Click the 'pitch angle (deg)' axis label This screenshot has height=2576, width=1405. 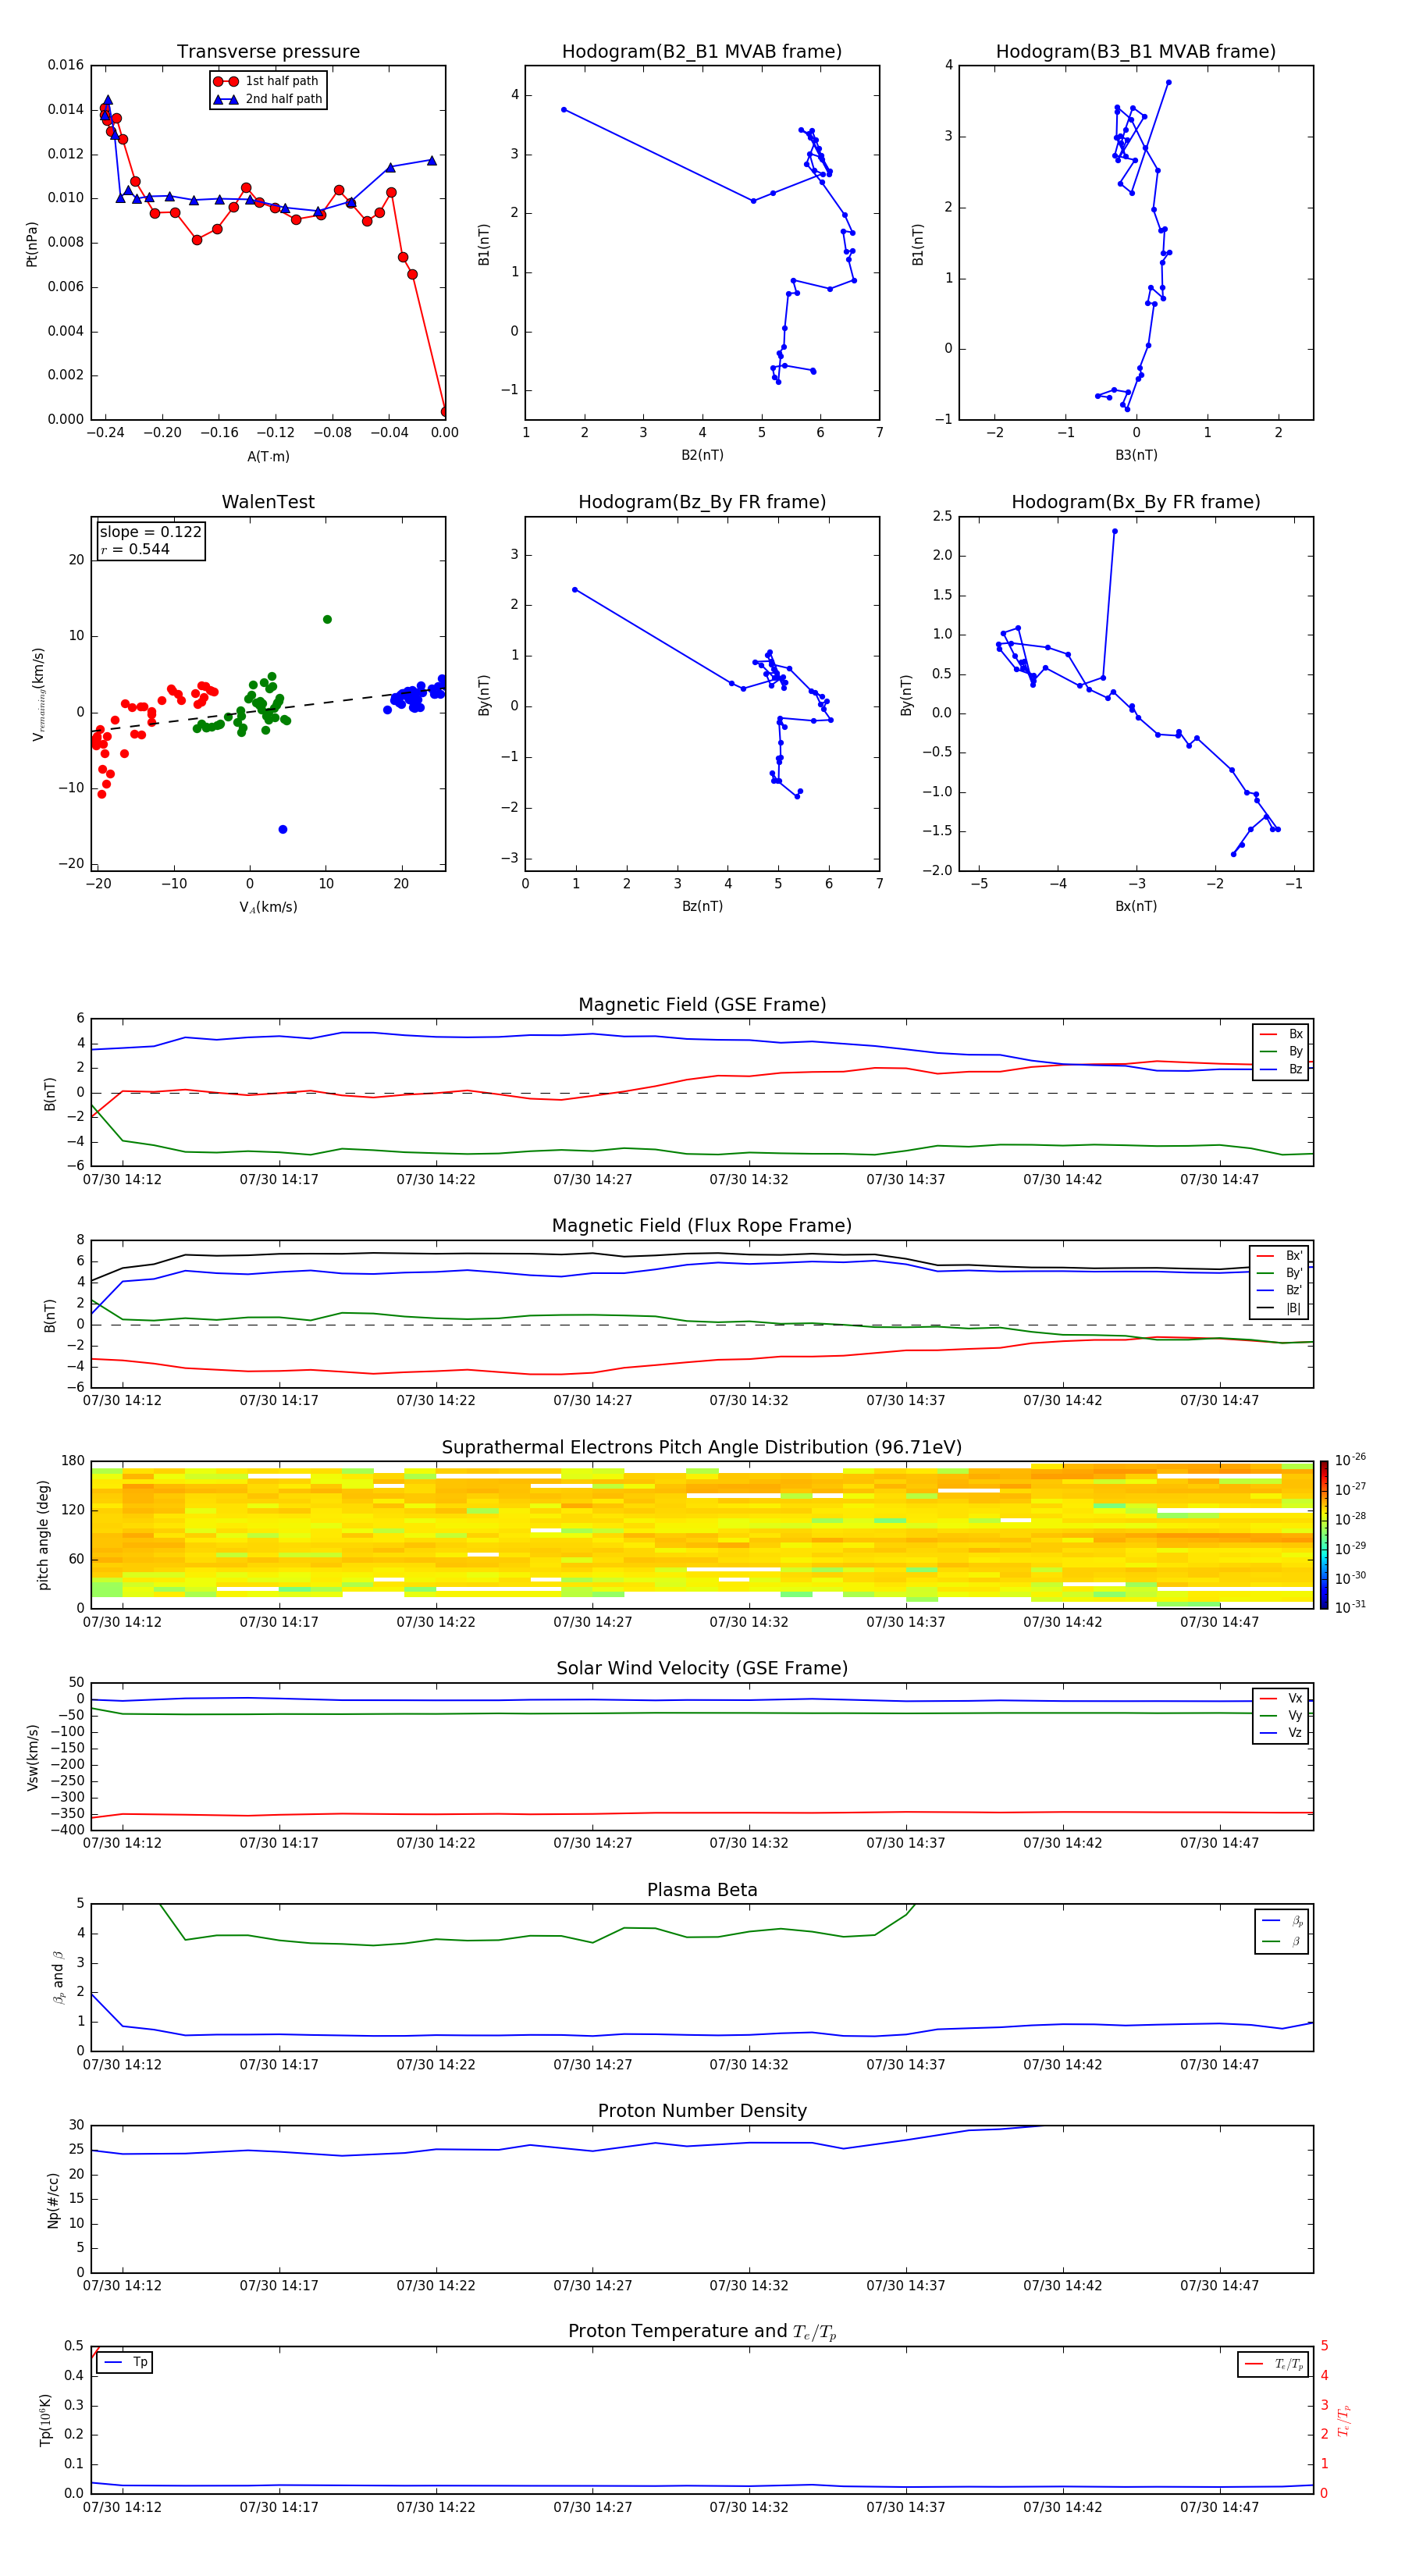tap(43, 1535)
